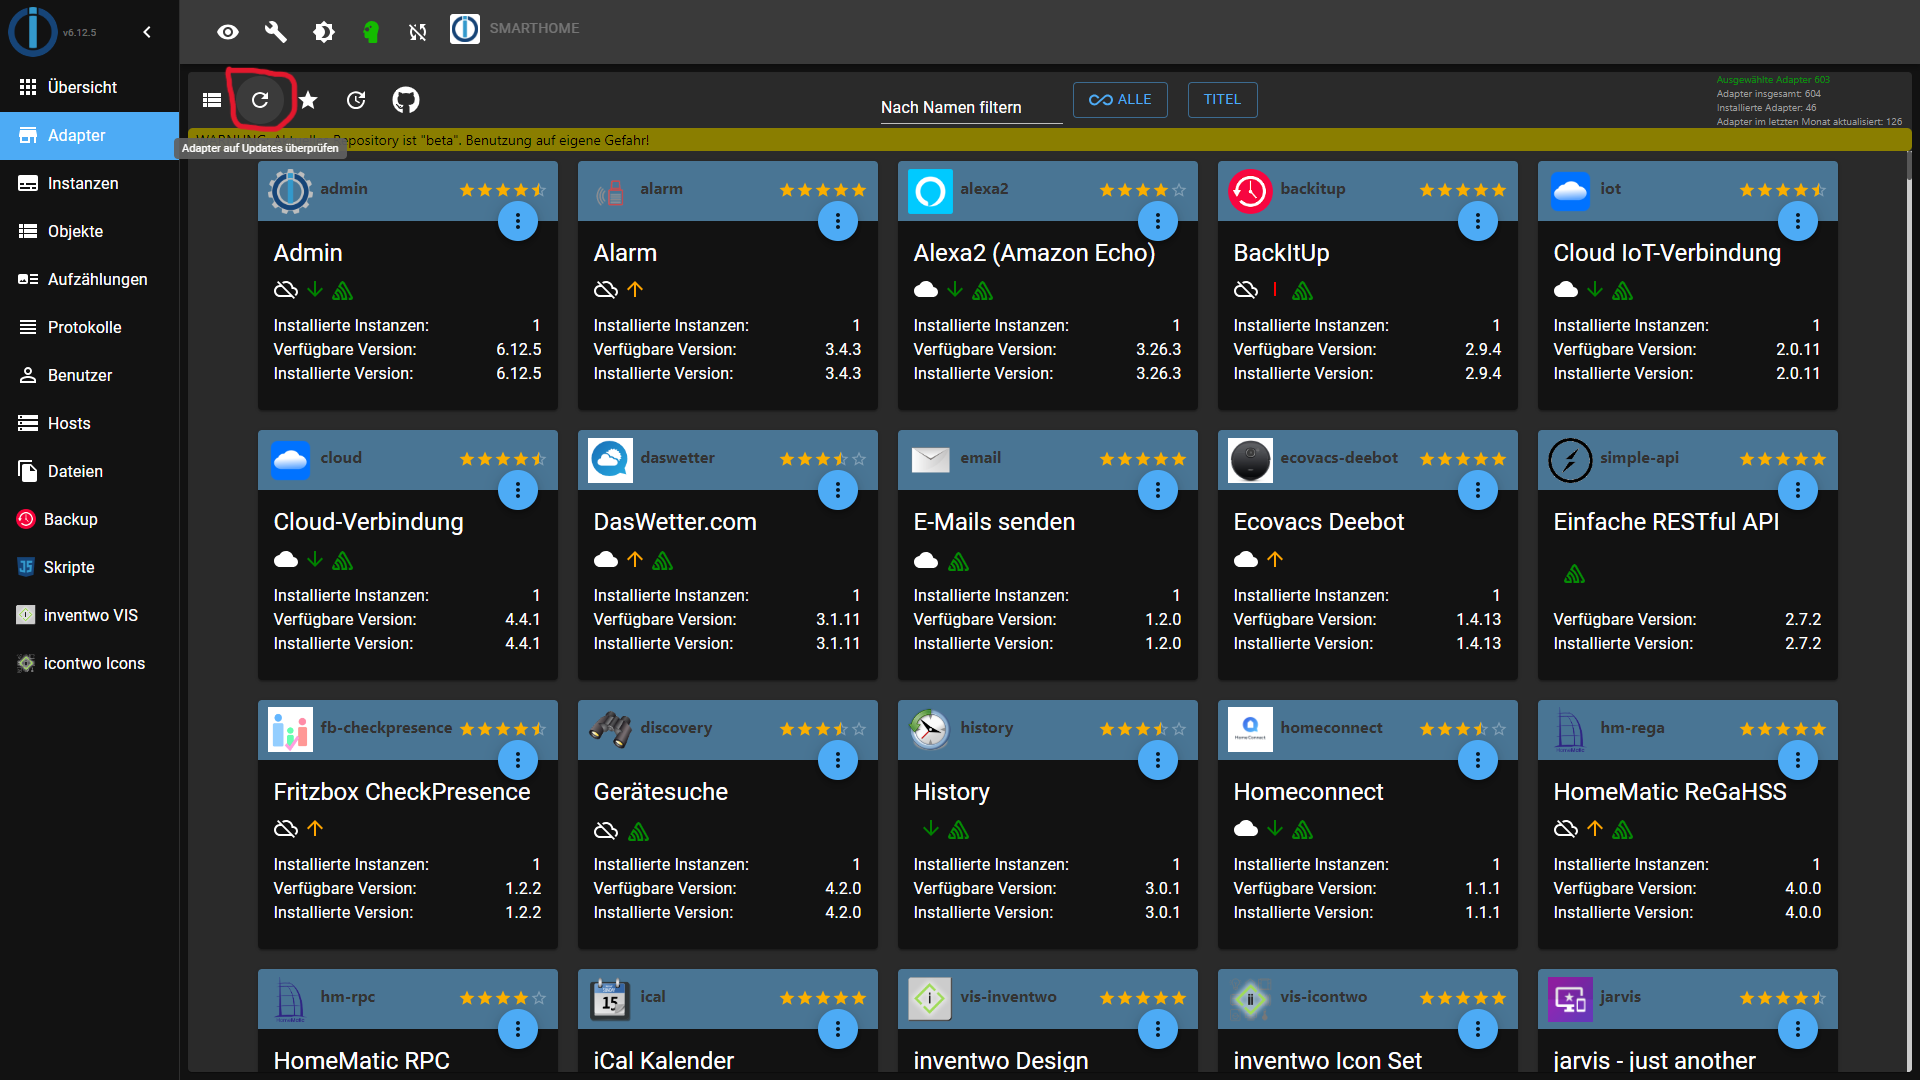1920x1080 pixels.
Task: Open icontwo Icons sidebar entry
Action: (90, 663)
